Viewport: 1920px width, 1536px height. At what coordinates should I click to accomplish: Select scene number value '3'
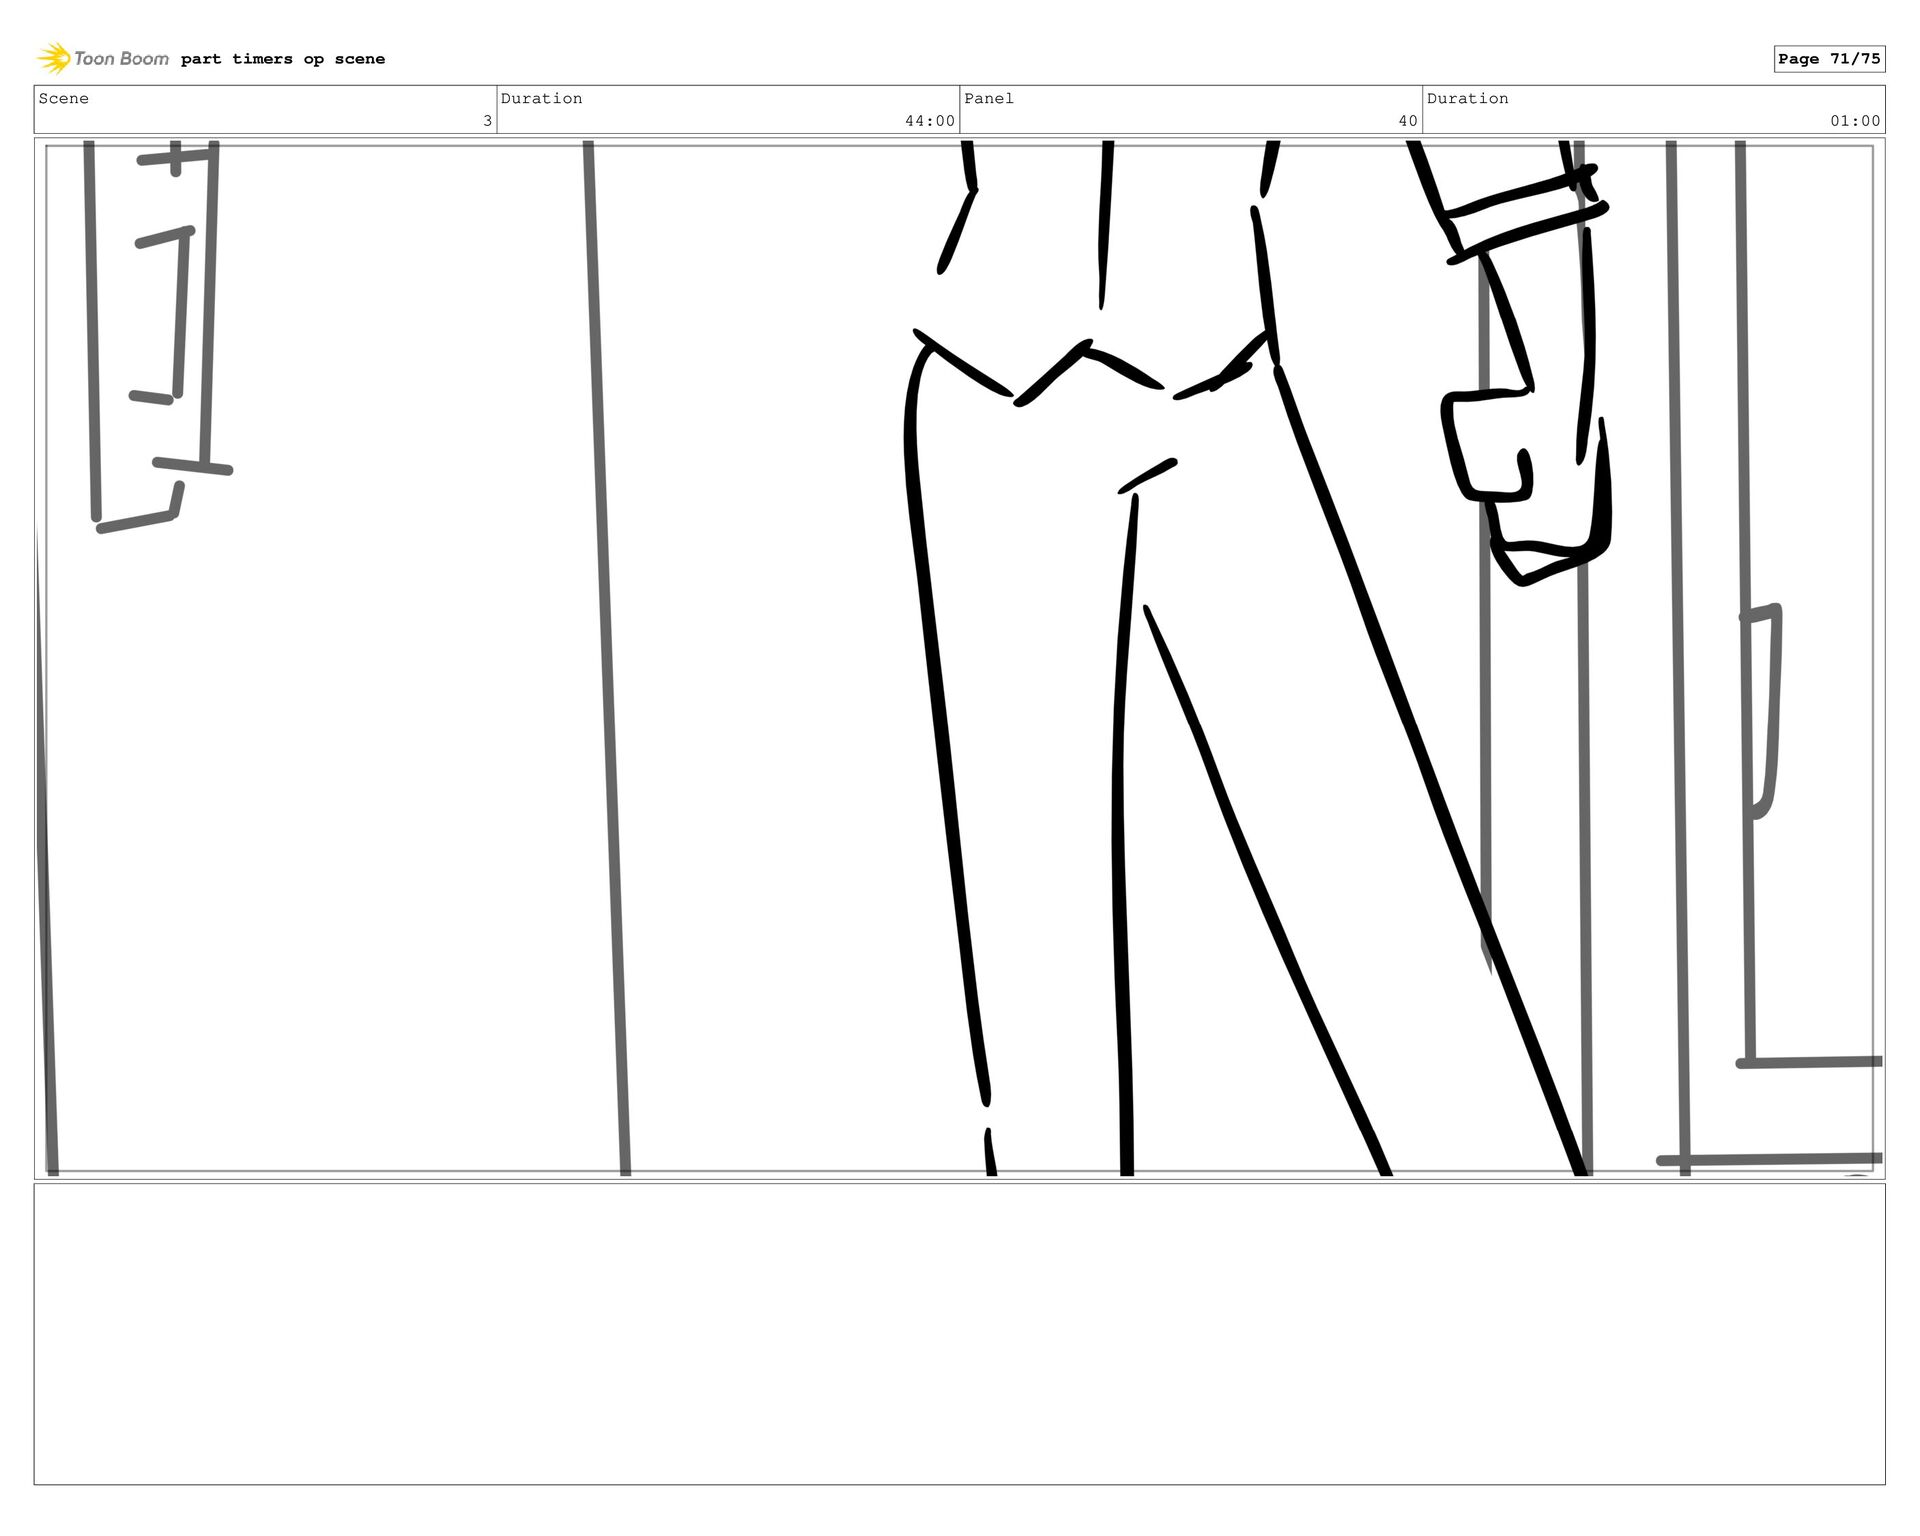coord(487,121)
